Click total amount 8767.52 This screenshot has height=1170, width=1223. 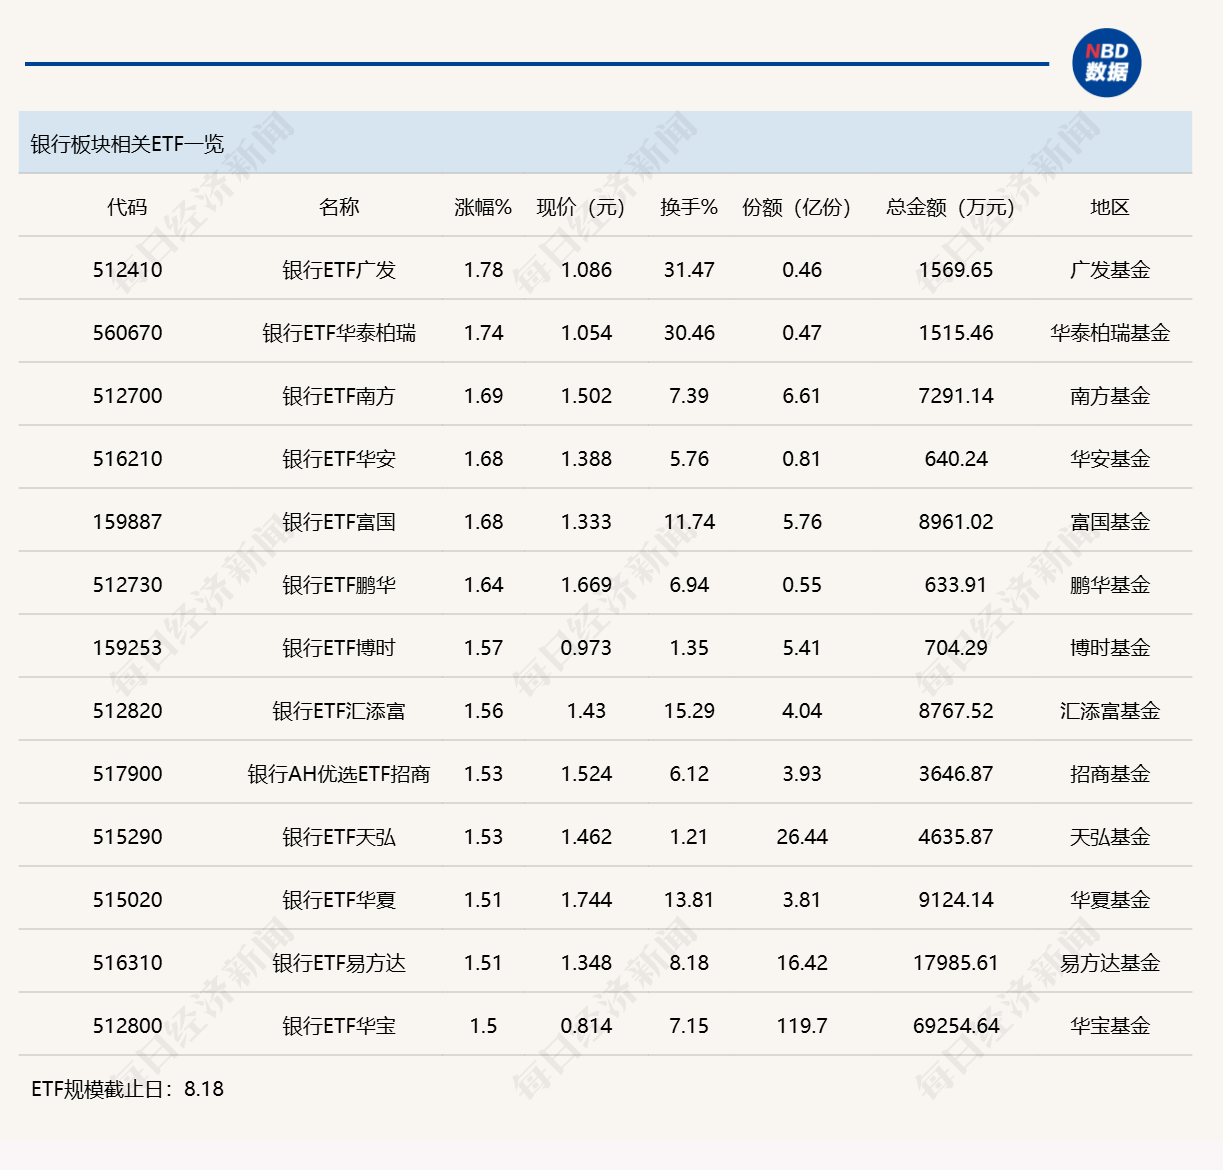click(x=956, y=711)
